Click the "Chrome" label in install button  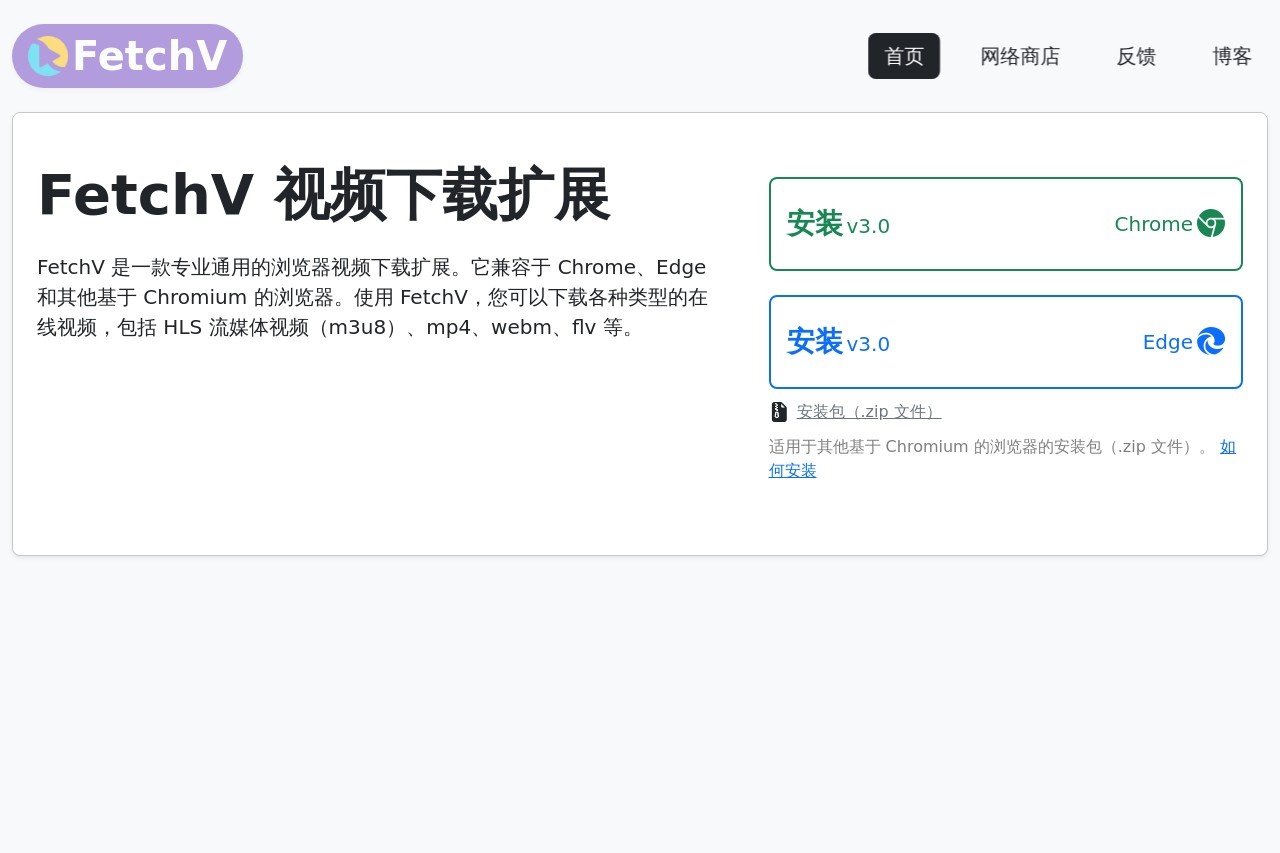tap(1152, 224)
